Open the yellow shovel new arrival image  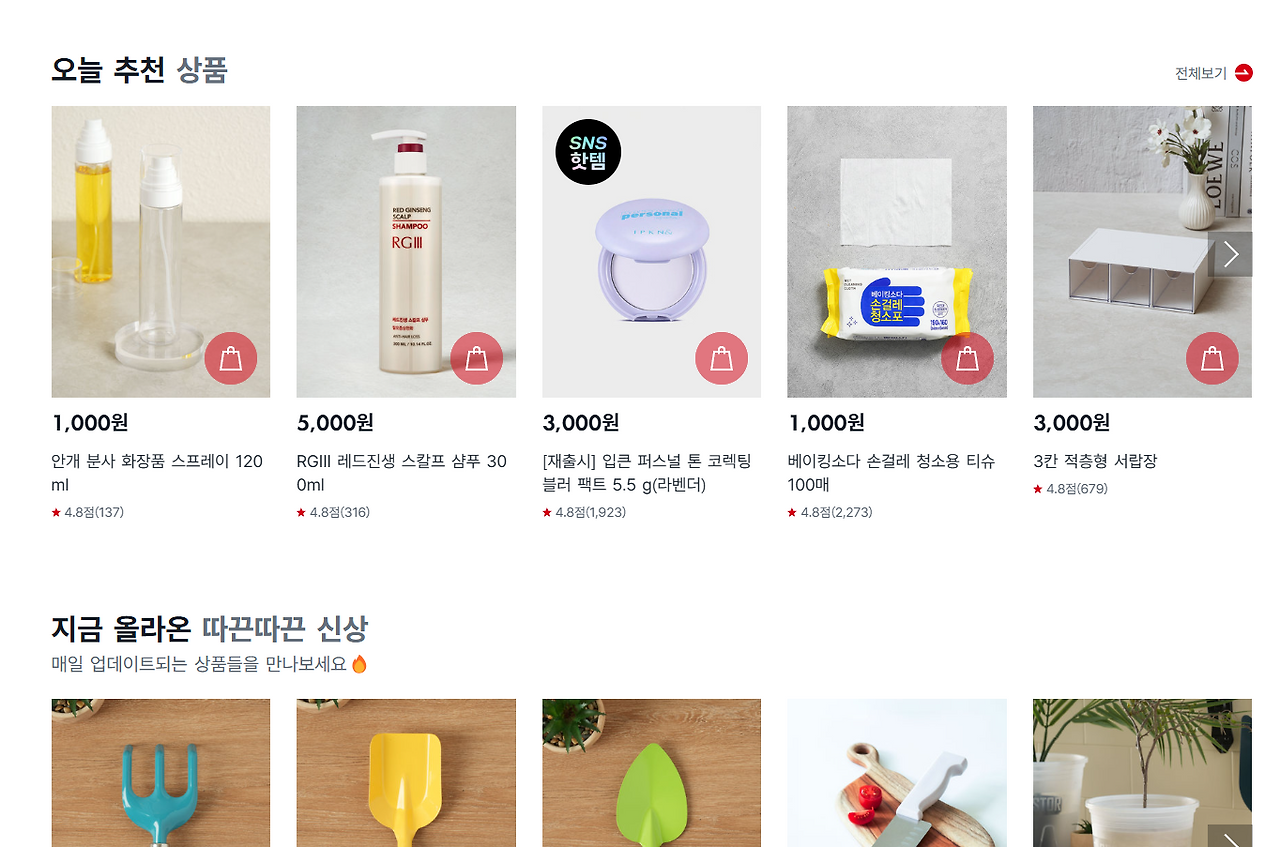click(x=406, y=773)
